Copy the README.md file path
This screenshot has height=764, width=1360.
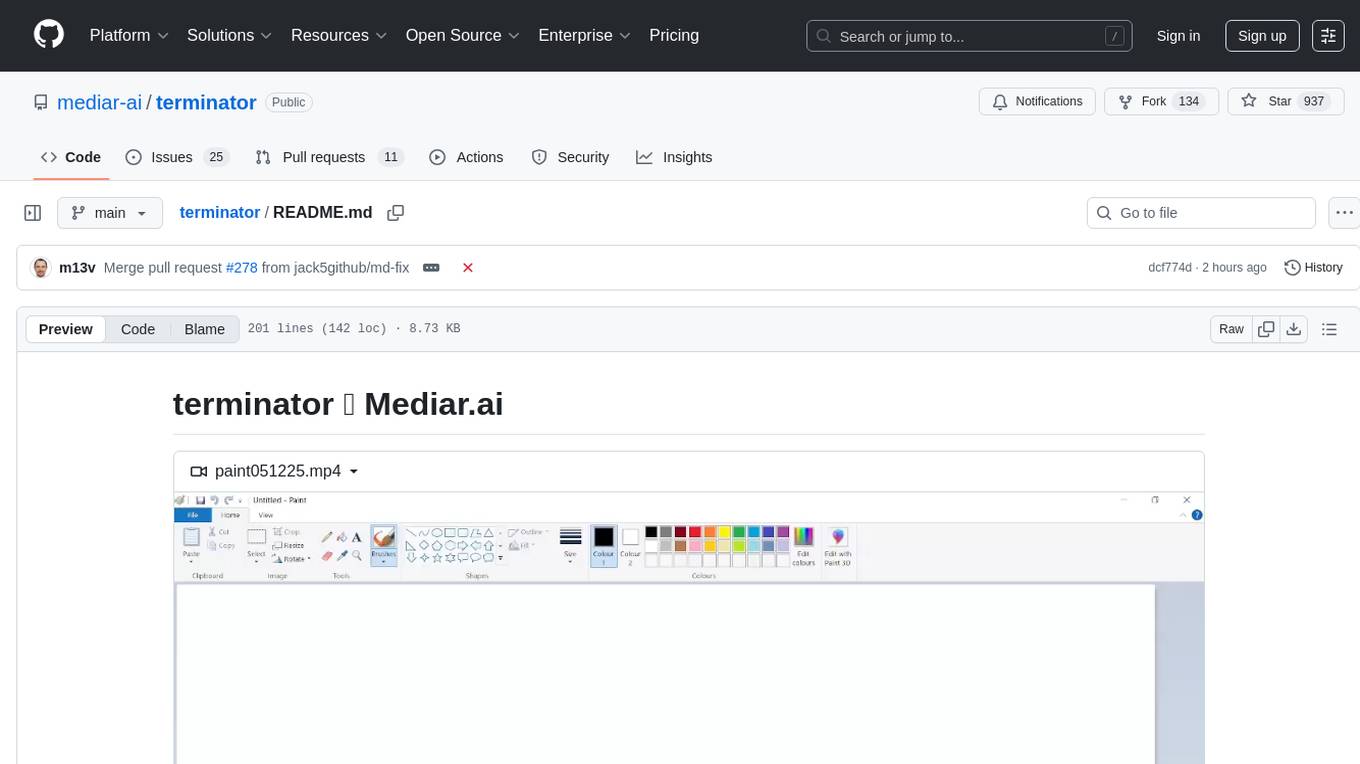[x=395, y=213]
